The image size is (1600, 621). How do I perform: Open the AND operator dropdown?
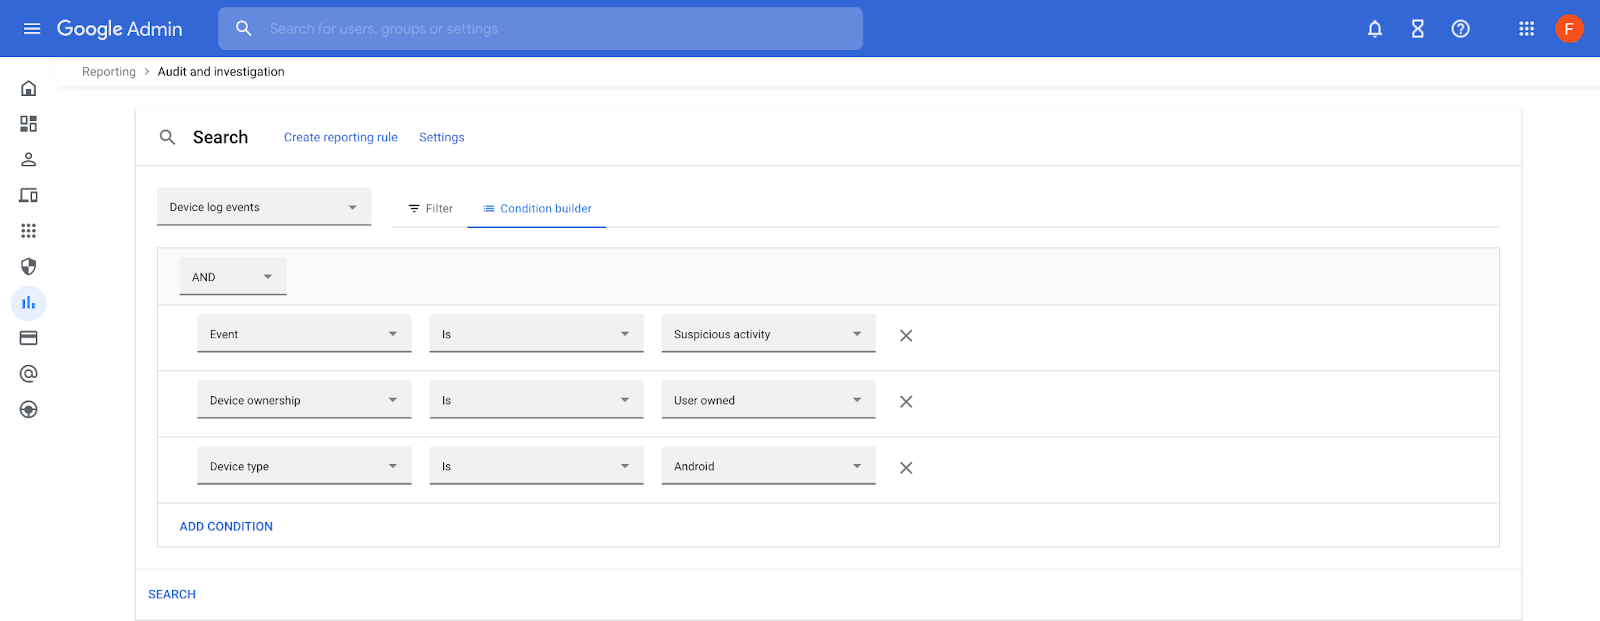pos(233,277)
